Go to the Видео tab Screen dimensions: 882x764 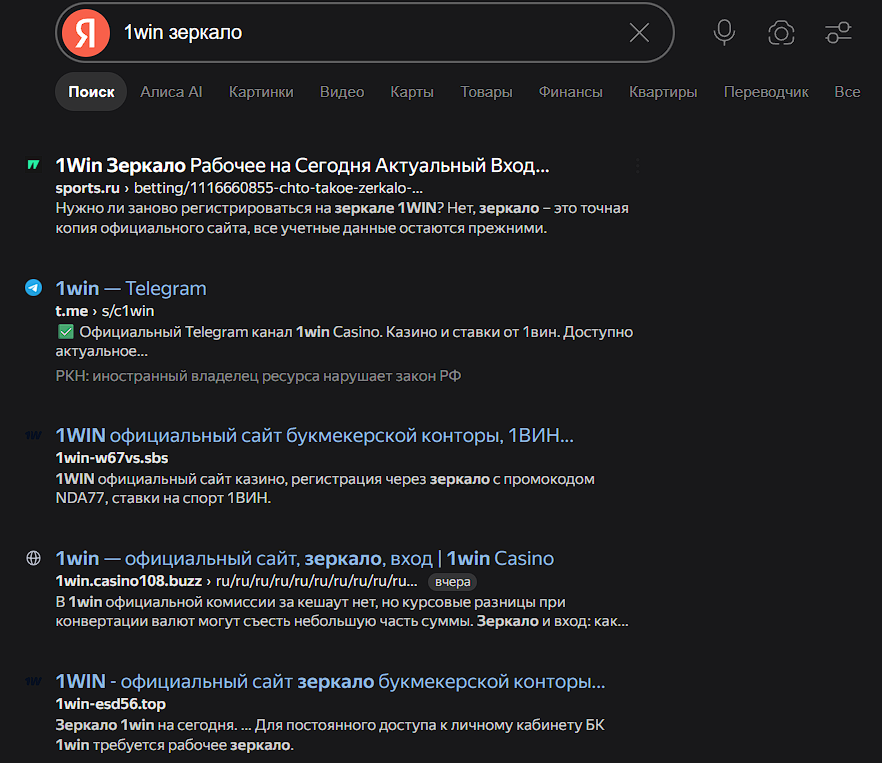coord(342,92)
